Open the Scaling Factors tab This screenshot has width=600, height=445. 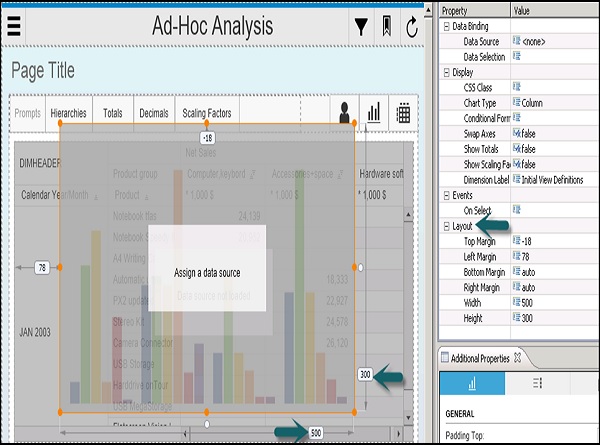[207, 114]
